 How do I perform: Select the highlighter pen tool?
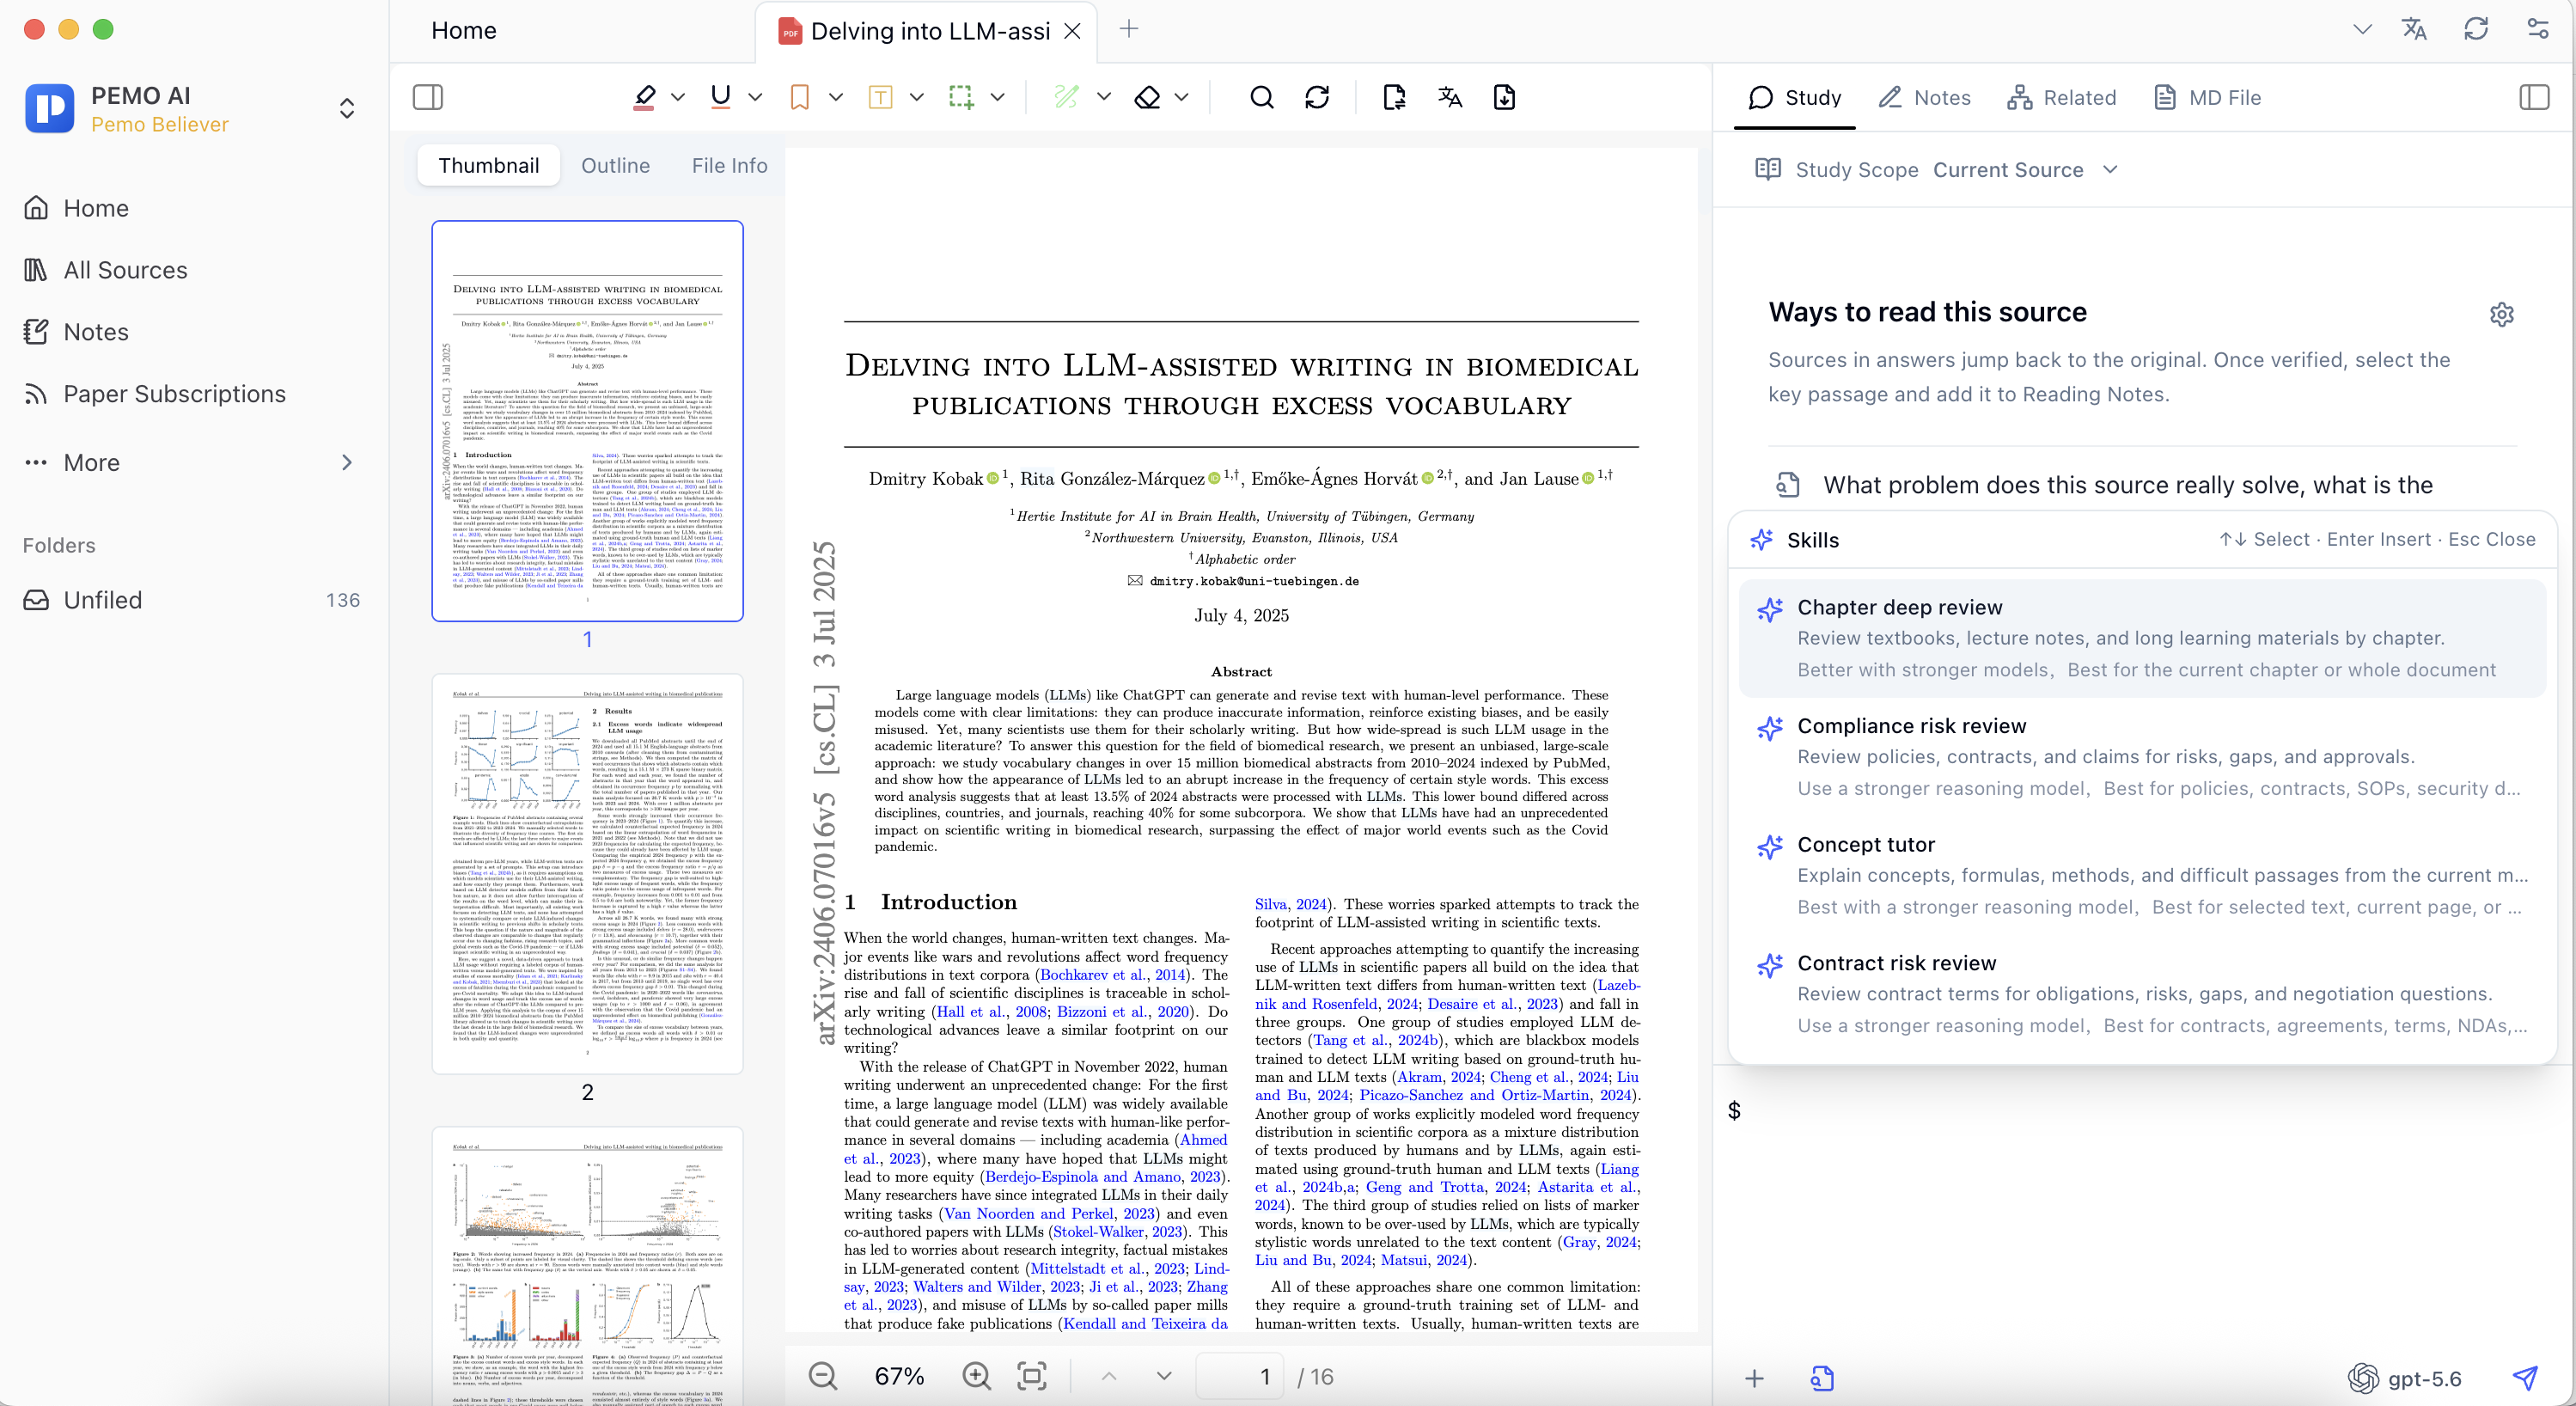pyautogui.click(x=645, y=97)
